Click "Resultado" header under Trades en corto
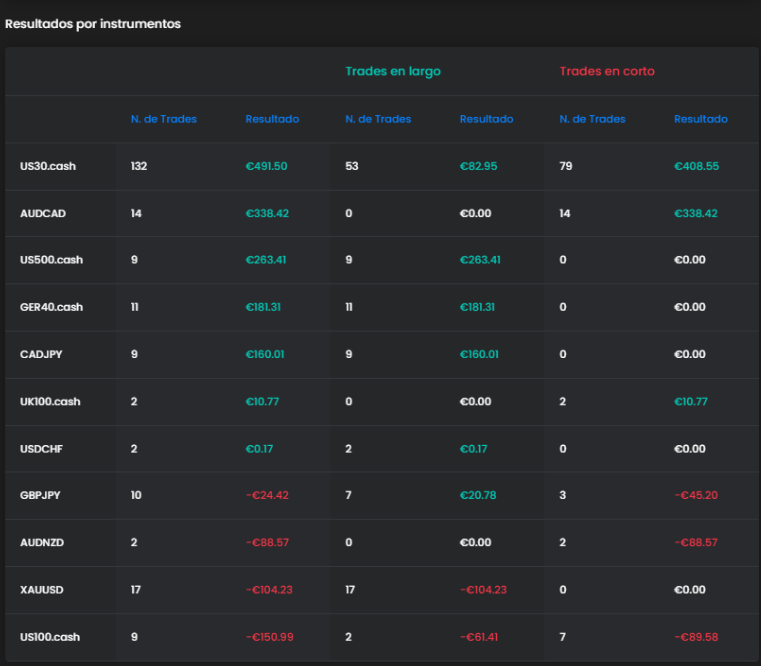This screenshot has height=666, width=761. pos(700,119)
